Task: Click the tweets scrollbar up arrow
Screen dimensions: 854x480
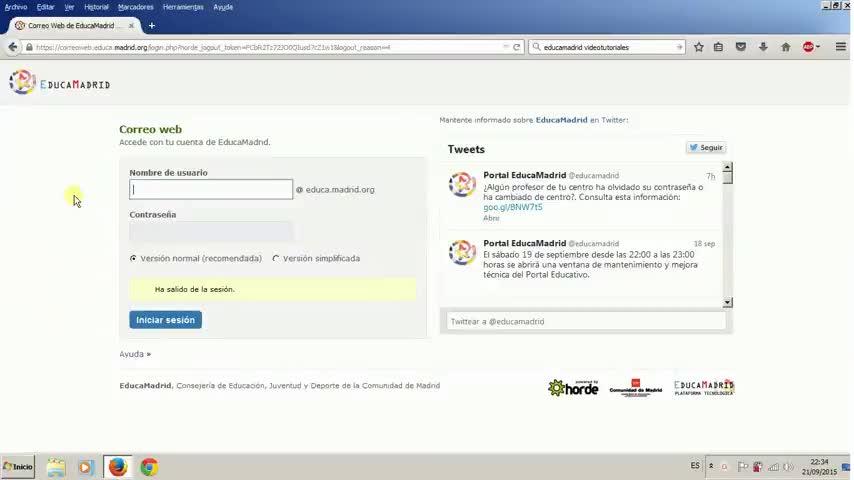Action: [728, 166]
